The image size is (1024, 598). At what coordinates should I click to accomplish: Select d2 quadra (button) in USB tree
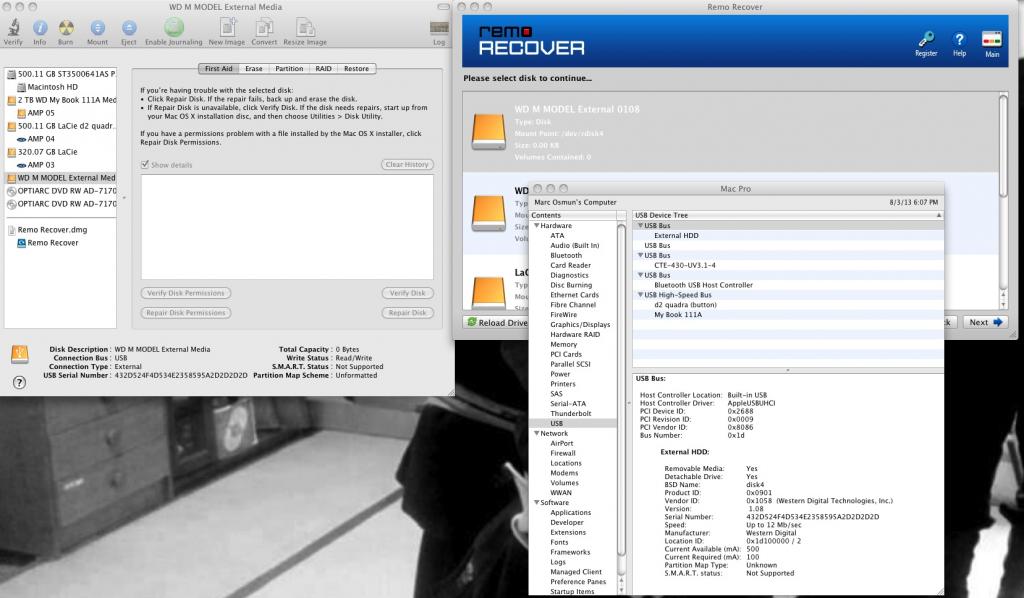(x=685, y=305)
